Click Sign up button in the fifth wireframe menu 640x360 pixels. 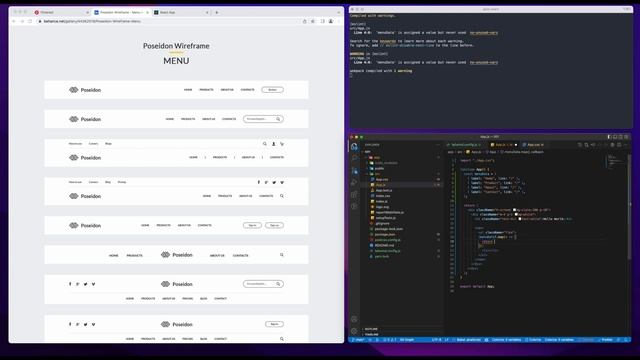pyautogui.click(x=274, y=225)
